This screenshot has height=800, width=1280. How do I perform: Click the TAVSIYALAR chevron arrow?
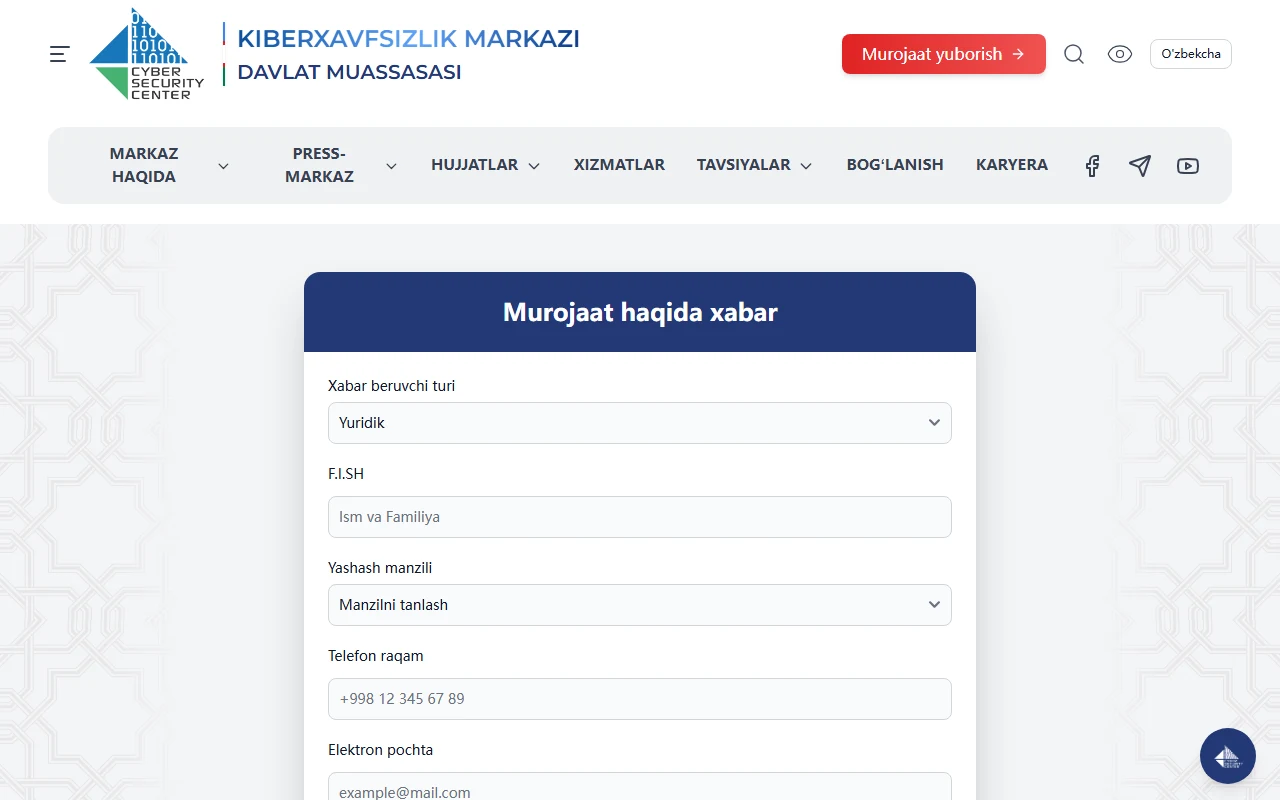[806, 166]
